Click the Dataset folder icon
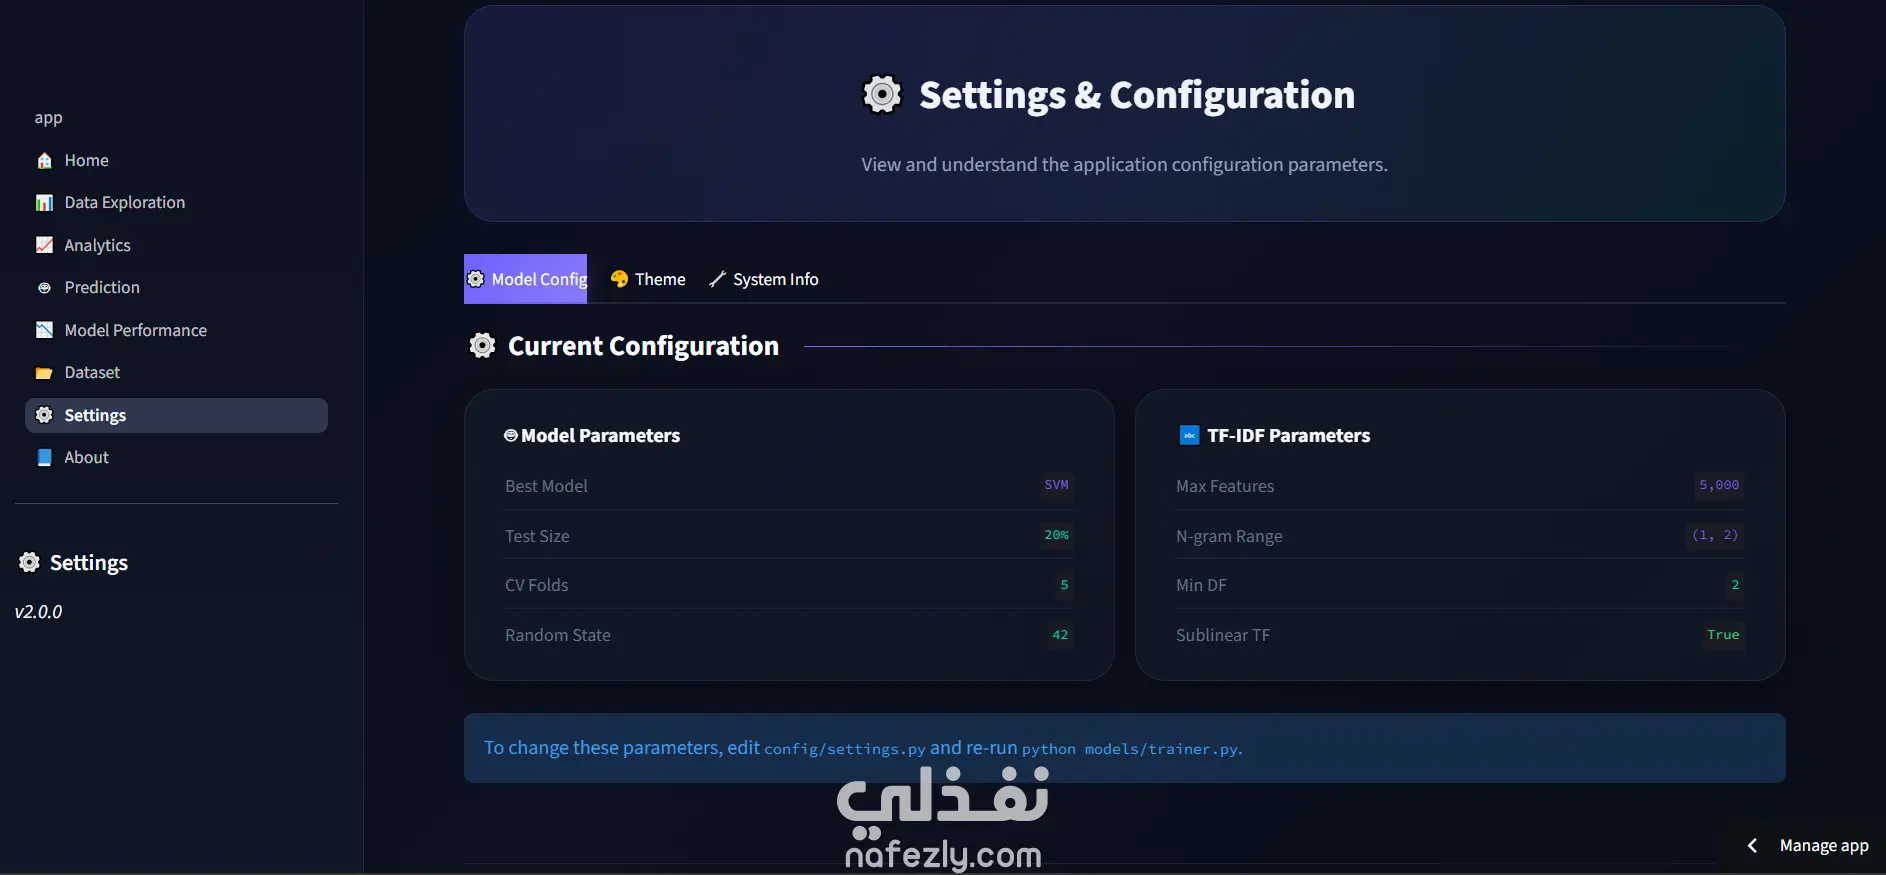This screenshot has width=1886, height=875. pos(44,373)
